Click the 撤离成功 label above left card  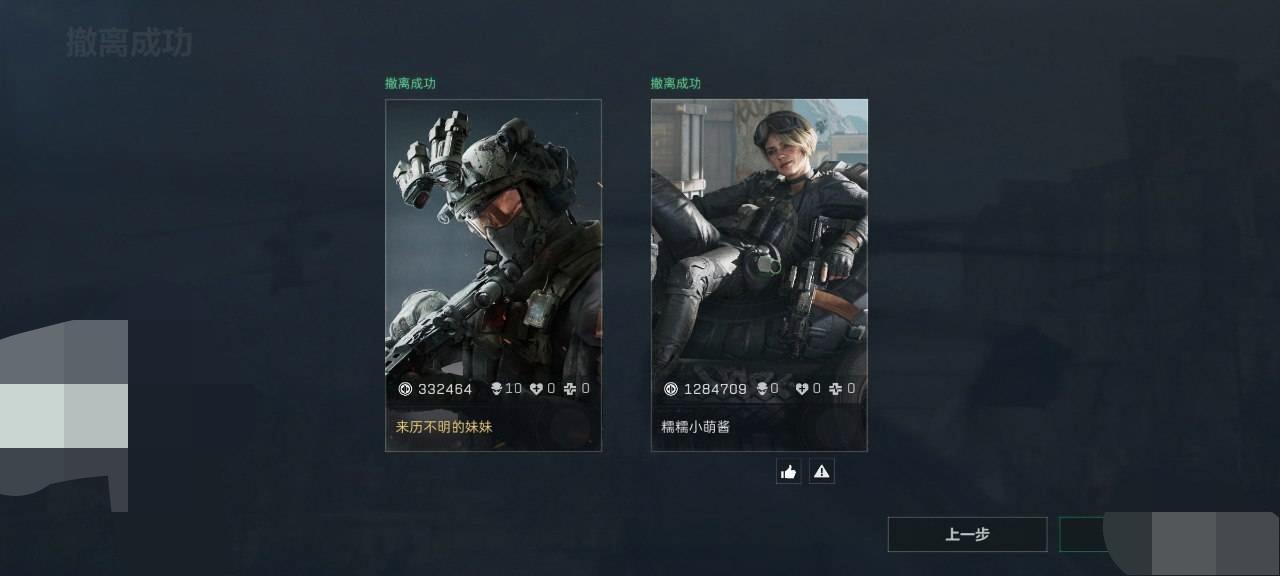410,84
